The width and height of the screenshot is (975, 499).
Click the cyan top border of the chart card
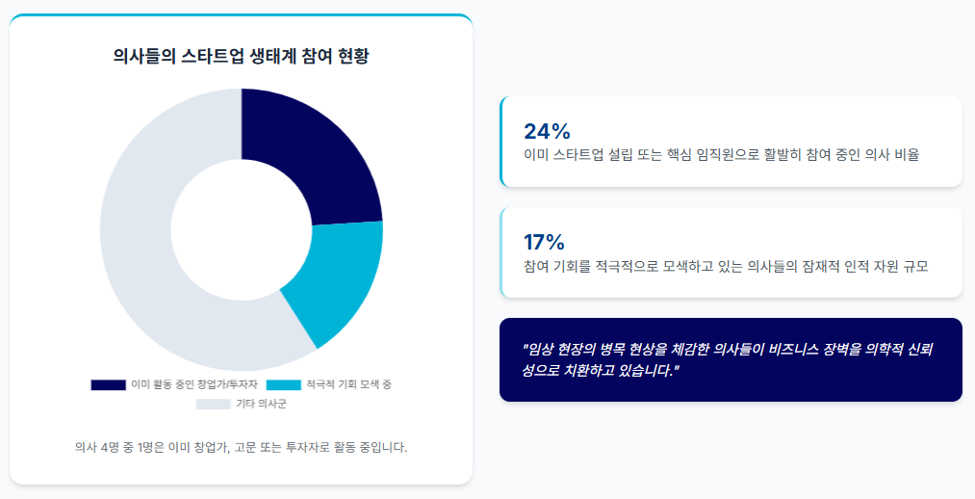coord(241,15)
